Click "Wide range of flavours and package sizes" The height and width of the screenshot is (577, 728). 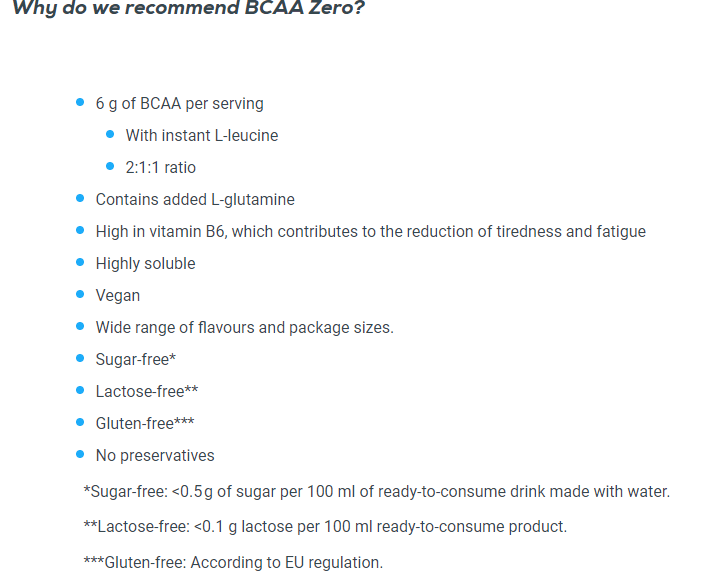[x=244, y=327]
